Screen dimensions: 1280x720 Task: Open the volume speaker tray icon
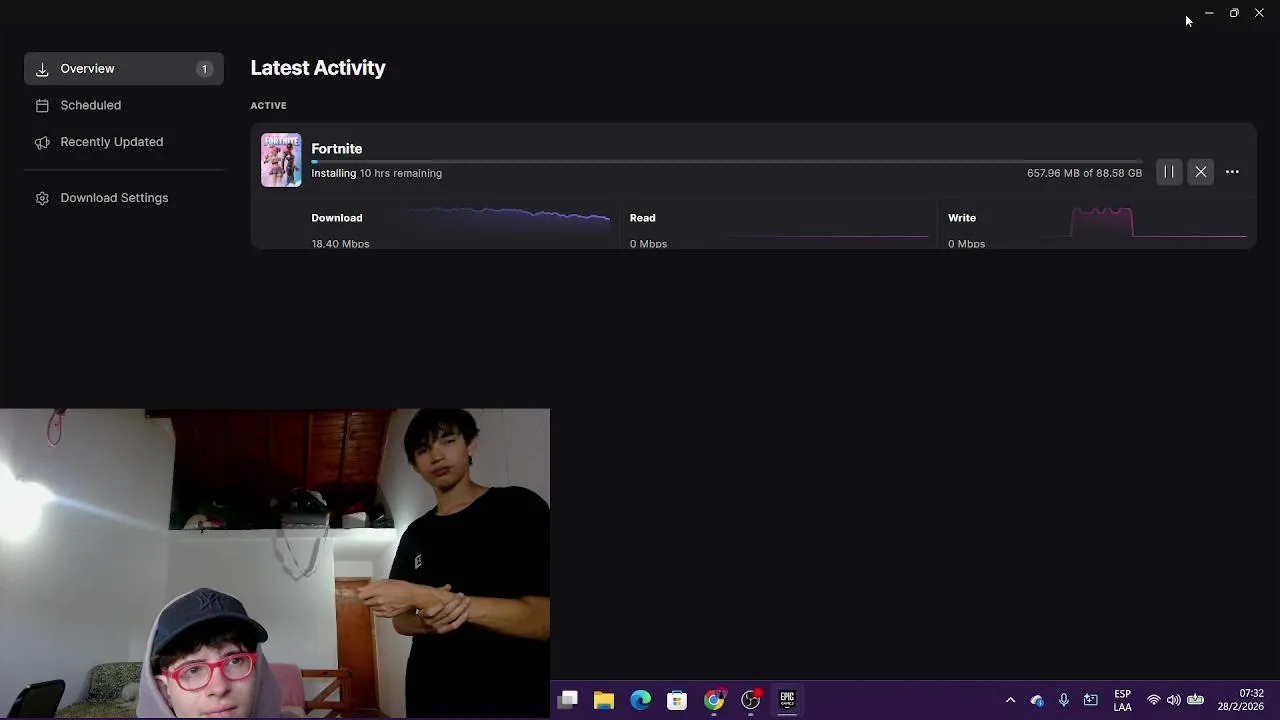pos(1174,700)
